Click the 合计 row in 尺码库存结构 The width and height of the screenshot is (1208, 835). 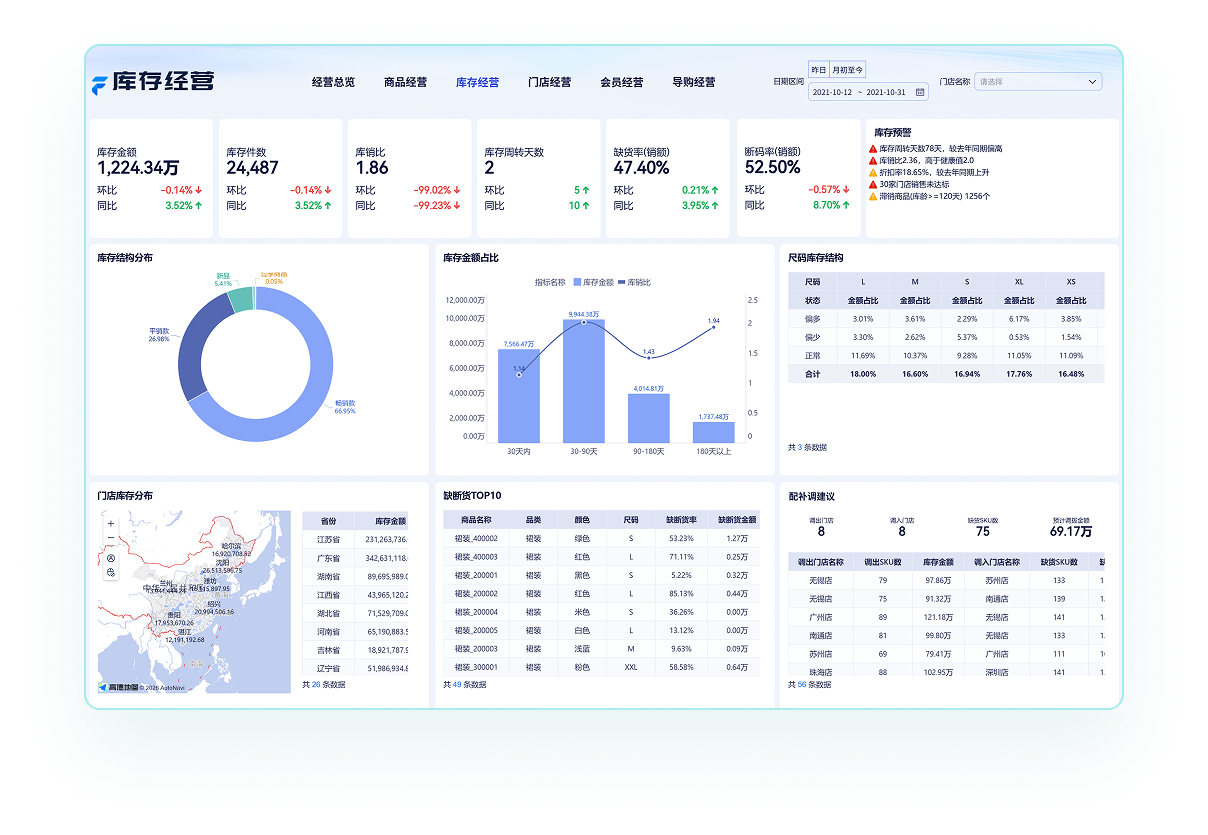(x=946, y=374)
